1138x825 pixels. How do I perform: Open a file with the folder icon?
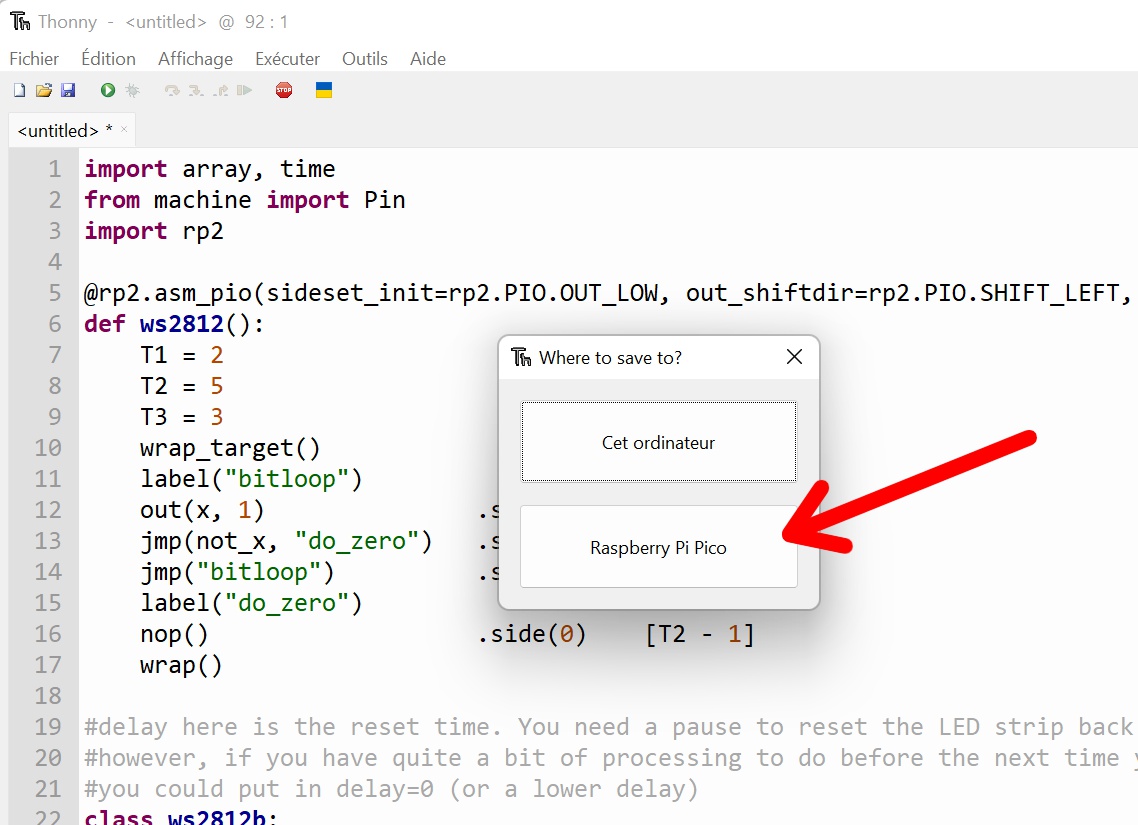[x=44, y=90]
